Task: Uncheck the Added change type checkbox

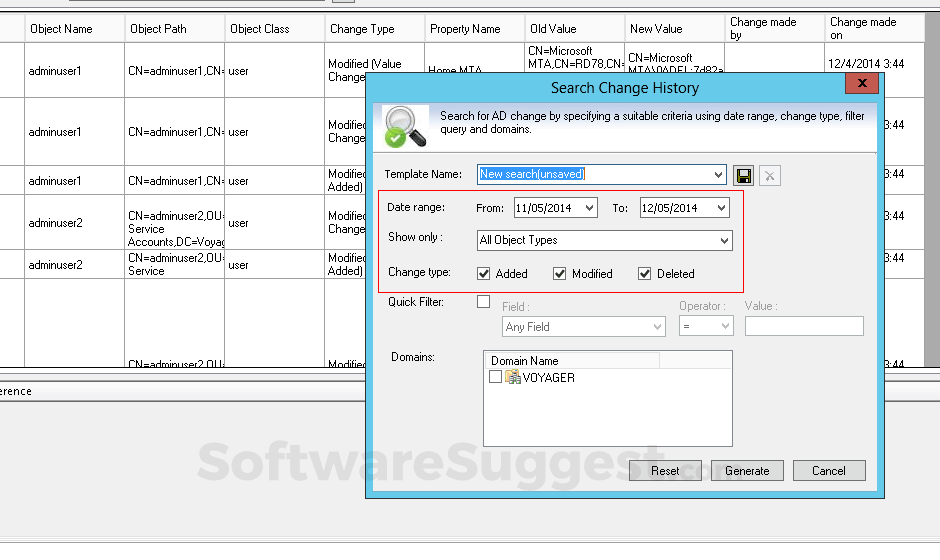Action: (x=484, y=274)
